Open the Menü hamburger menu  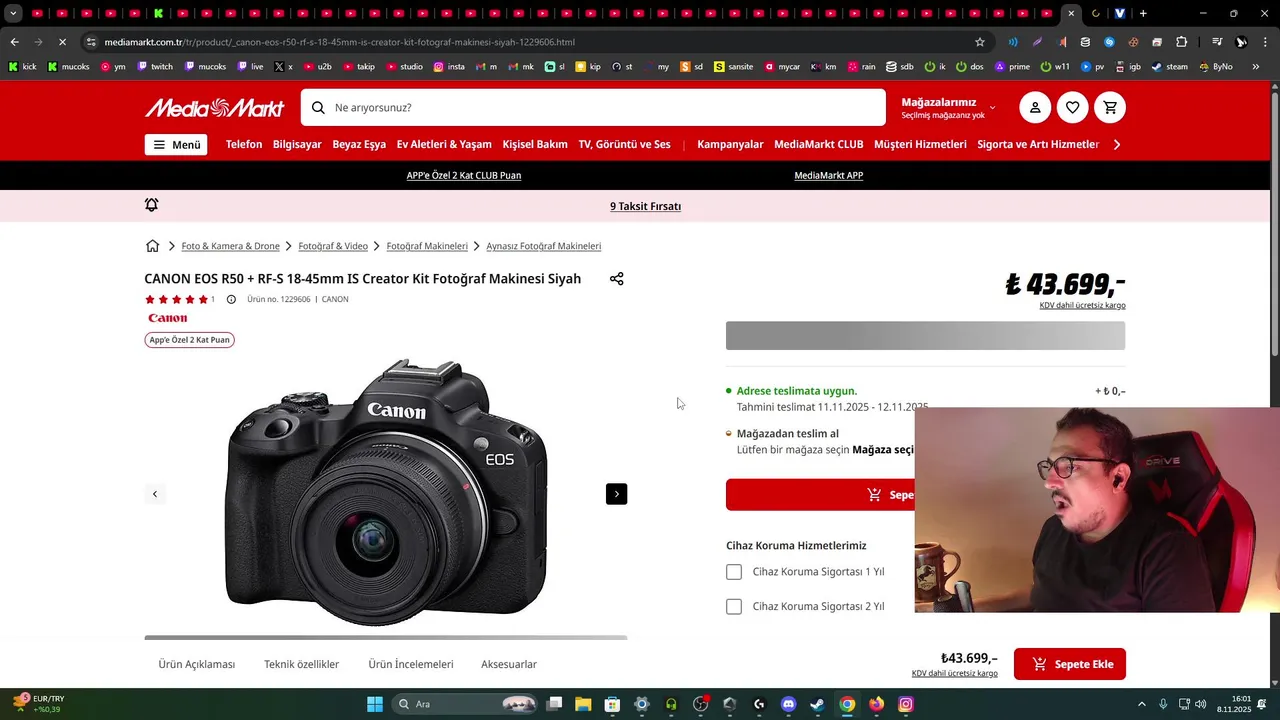176,145
